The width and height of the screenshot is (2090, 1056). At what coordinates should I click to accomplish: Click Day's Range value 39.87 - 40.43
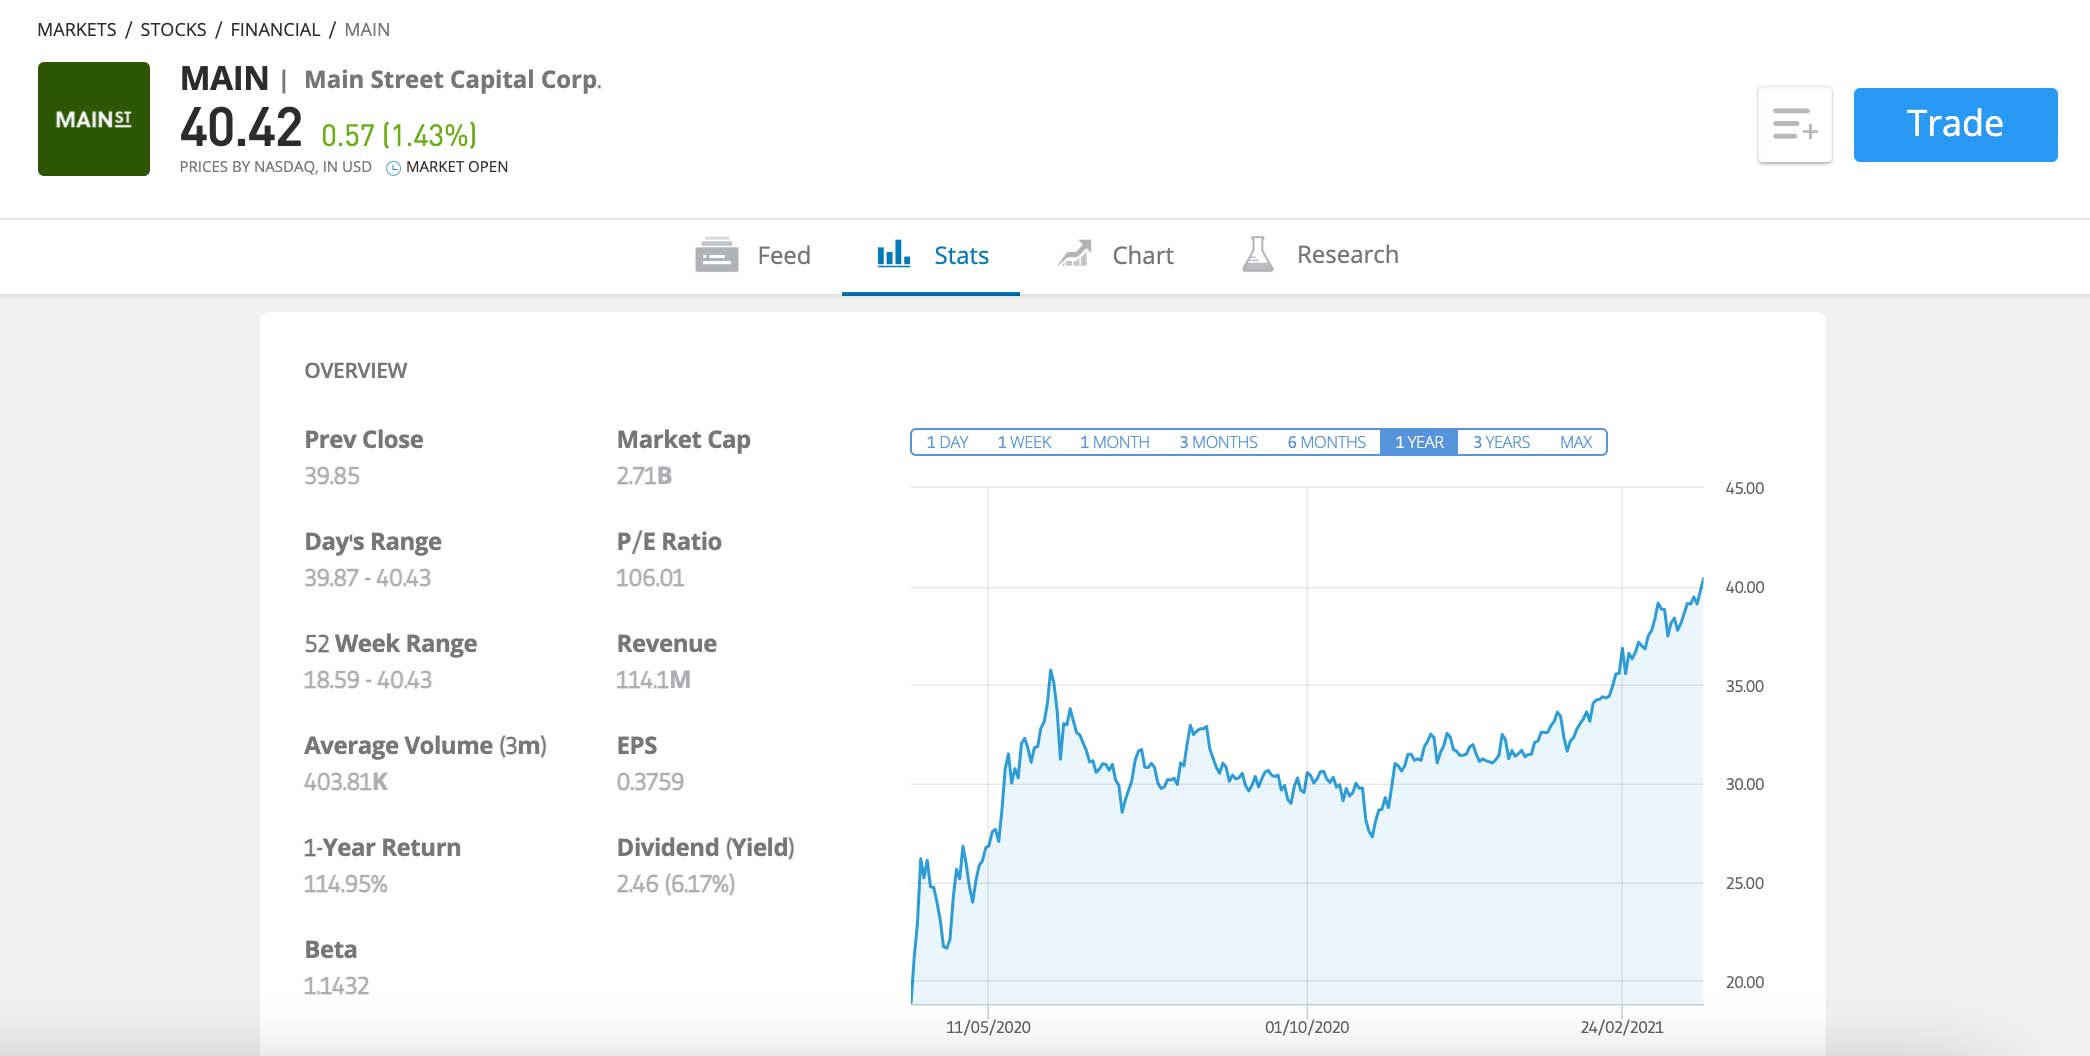point(367,578)
